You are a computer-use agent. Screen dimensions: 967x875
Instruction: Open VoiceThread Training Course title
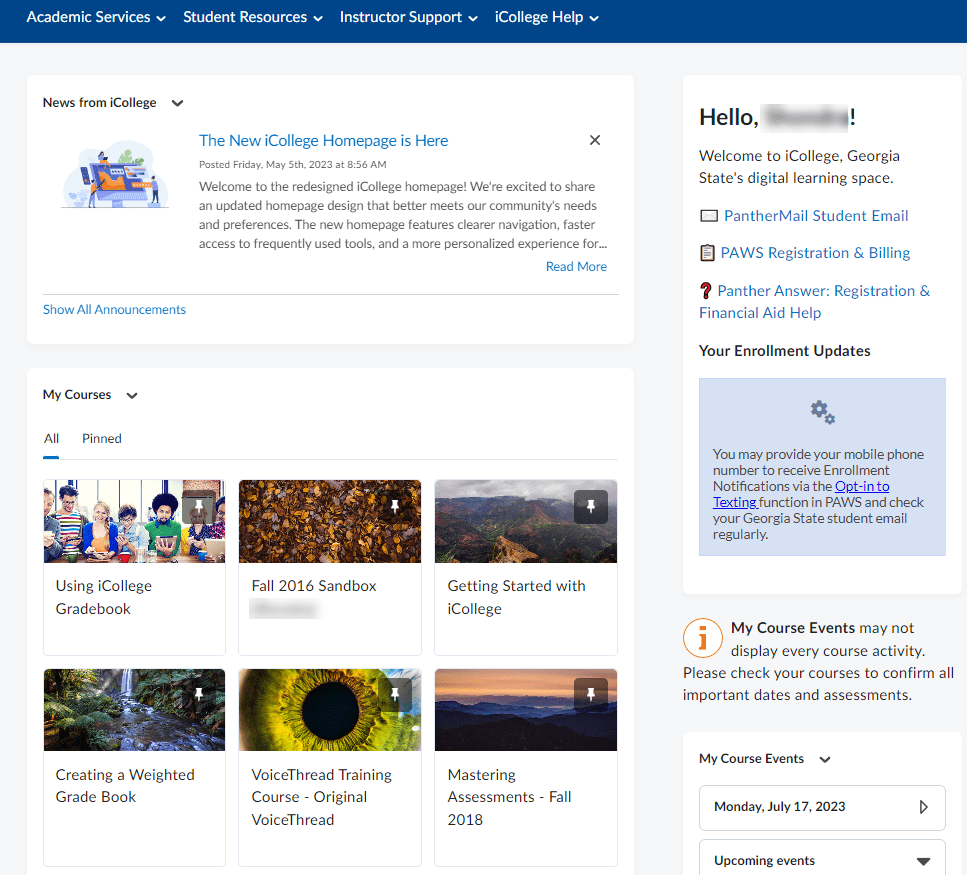(x=321, y=797)
